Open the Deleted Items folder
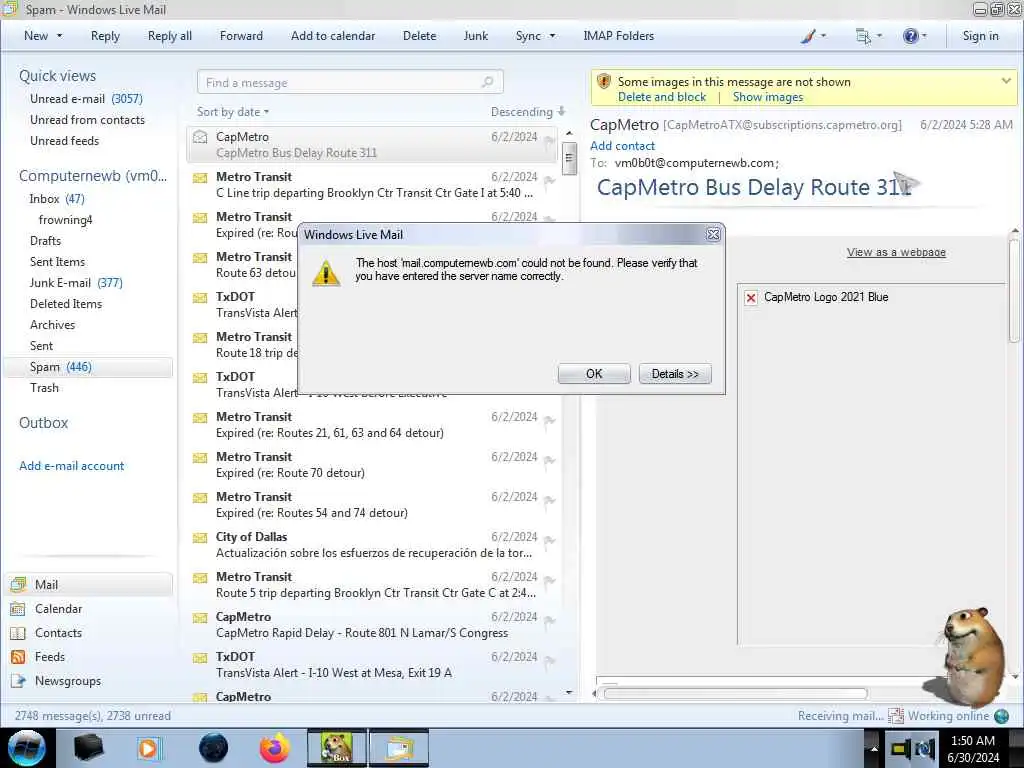1024x768 pixels. pos(66,304)
